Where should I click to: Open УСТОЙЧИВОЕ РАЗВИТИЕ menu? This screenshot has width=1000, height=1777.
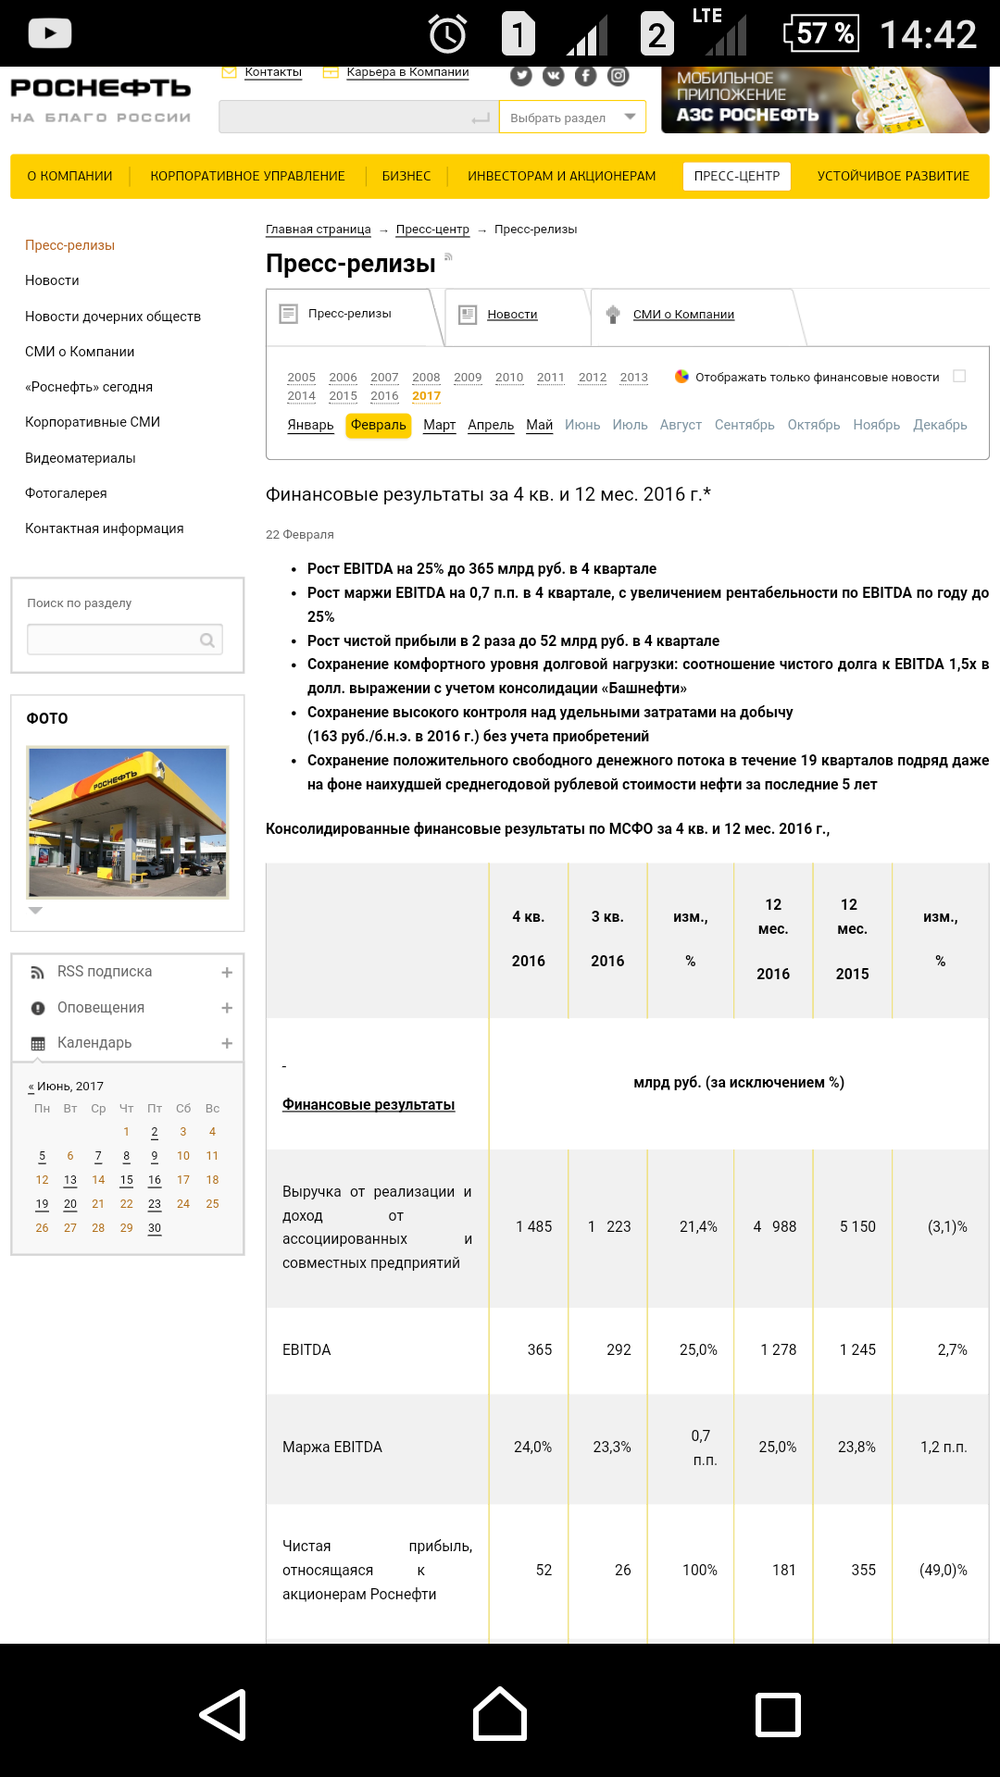point(893,176)
